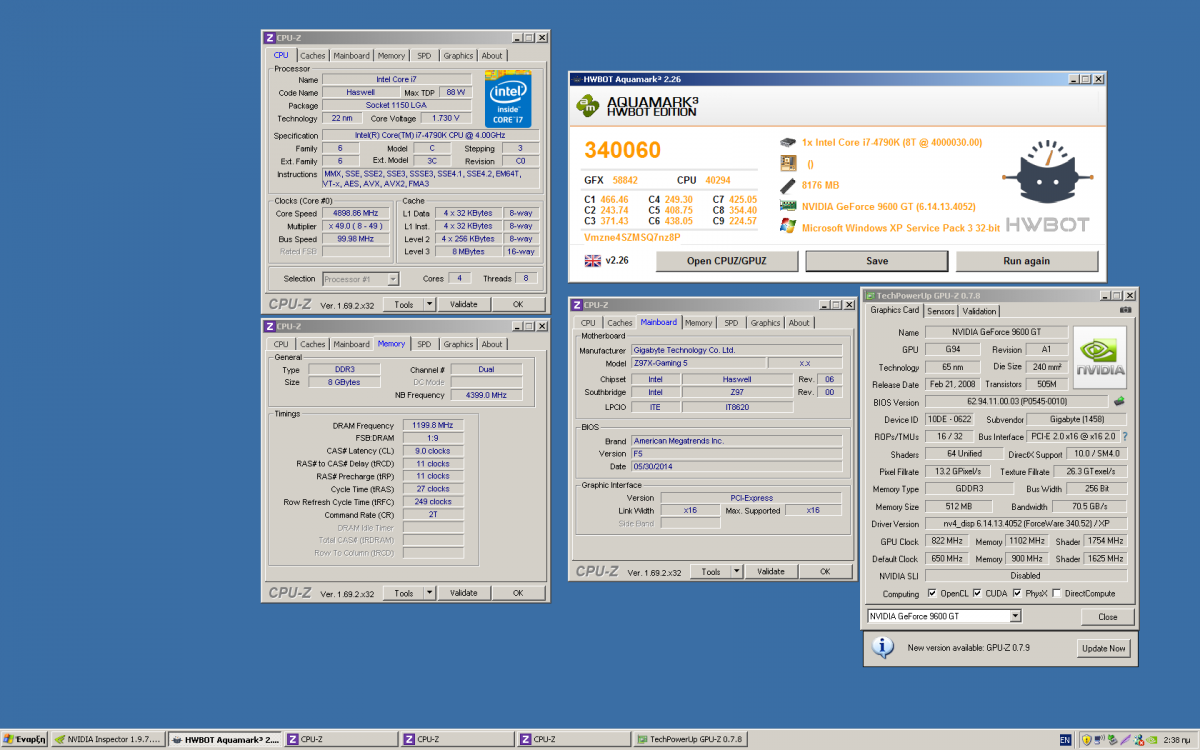
Task: Click the processor chip icon in Aquamark
Action: click(788, 143)
